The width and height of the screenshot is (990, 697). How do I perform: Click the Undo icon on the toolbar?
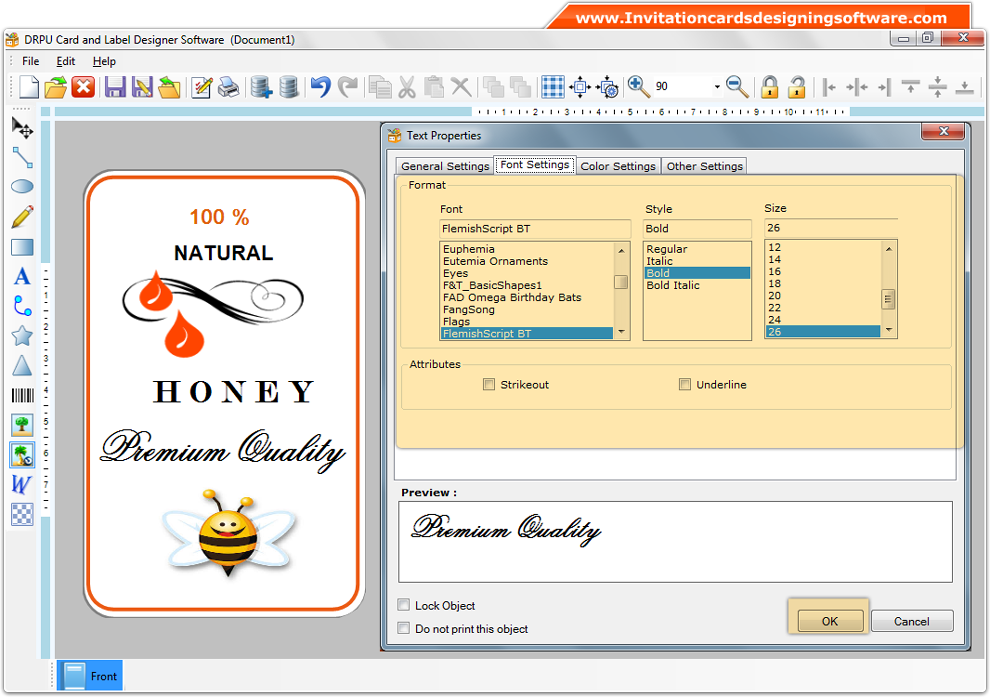pos(319,87)
